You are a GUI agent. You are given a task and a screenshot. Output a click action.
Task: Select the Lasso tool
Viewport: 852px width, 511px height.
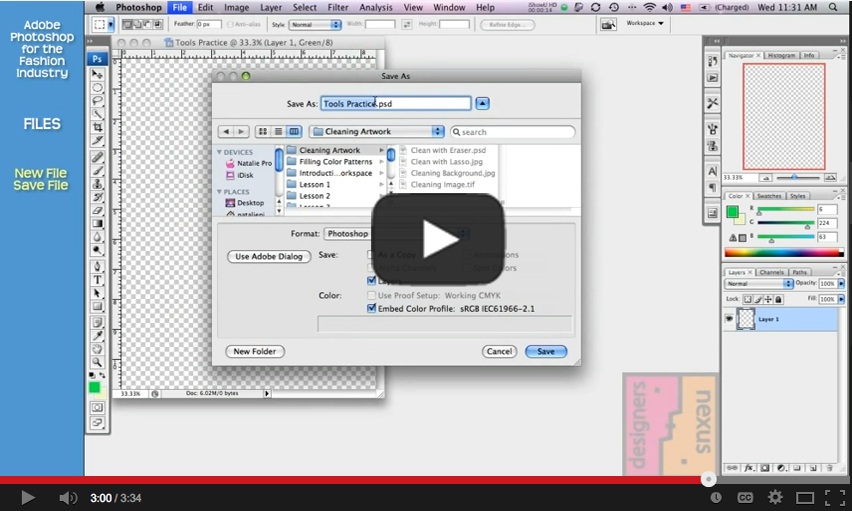pyautogui.click(x=97, y=101)
